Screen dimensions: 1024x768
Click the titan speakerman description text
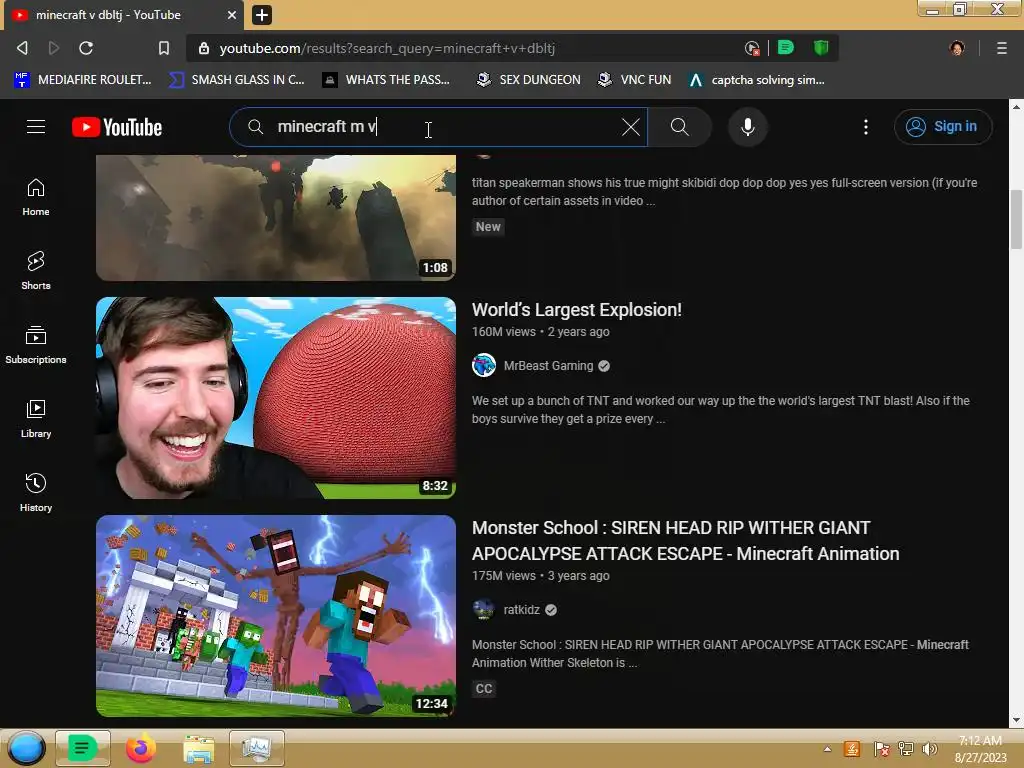point(724,191)
